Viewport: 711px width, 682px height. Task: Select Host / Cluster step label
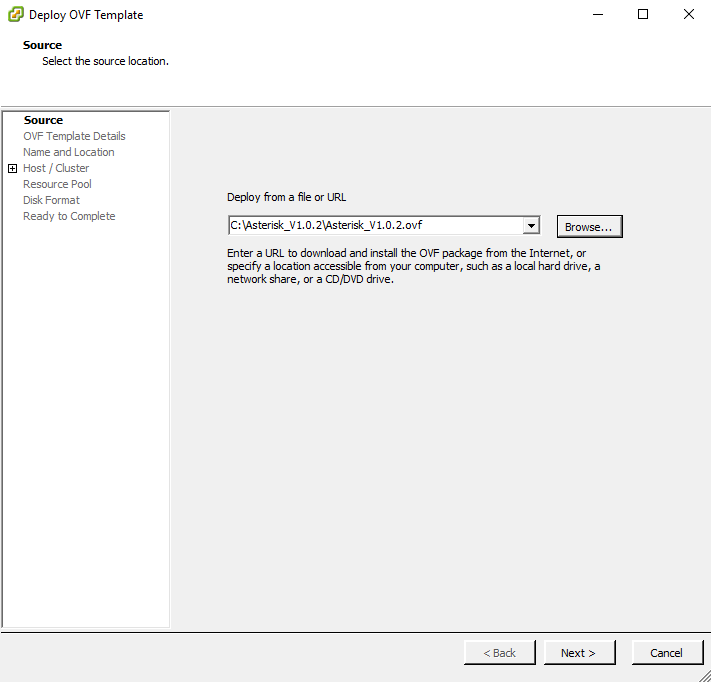tap(56, 168)
